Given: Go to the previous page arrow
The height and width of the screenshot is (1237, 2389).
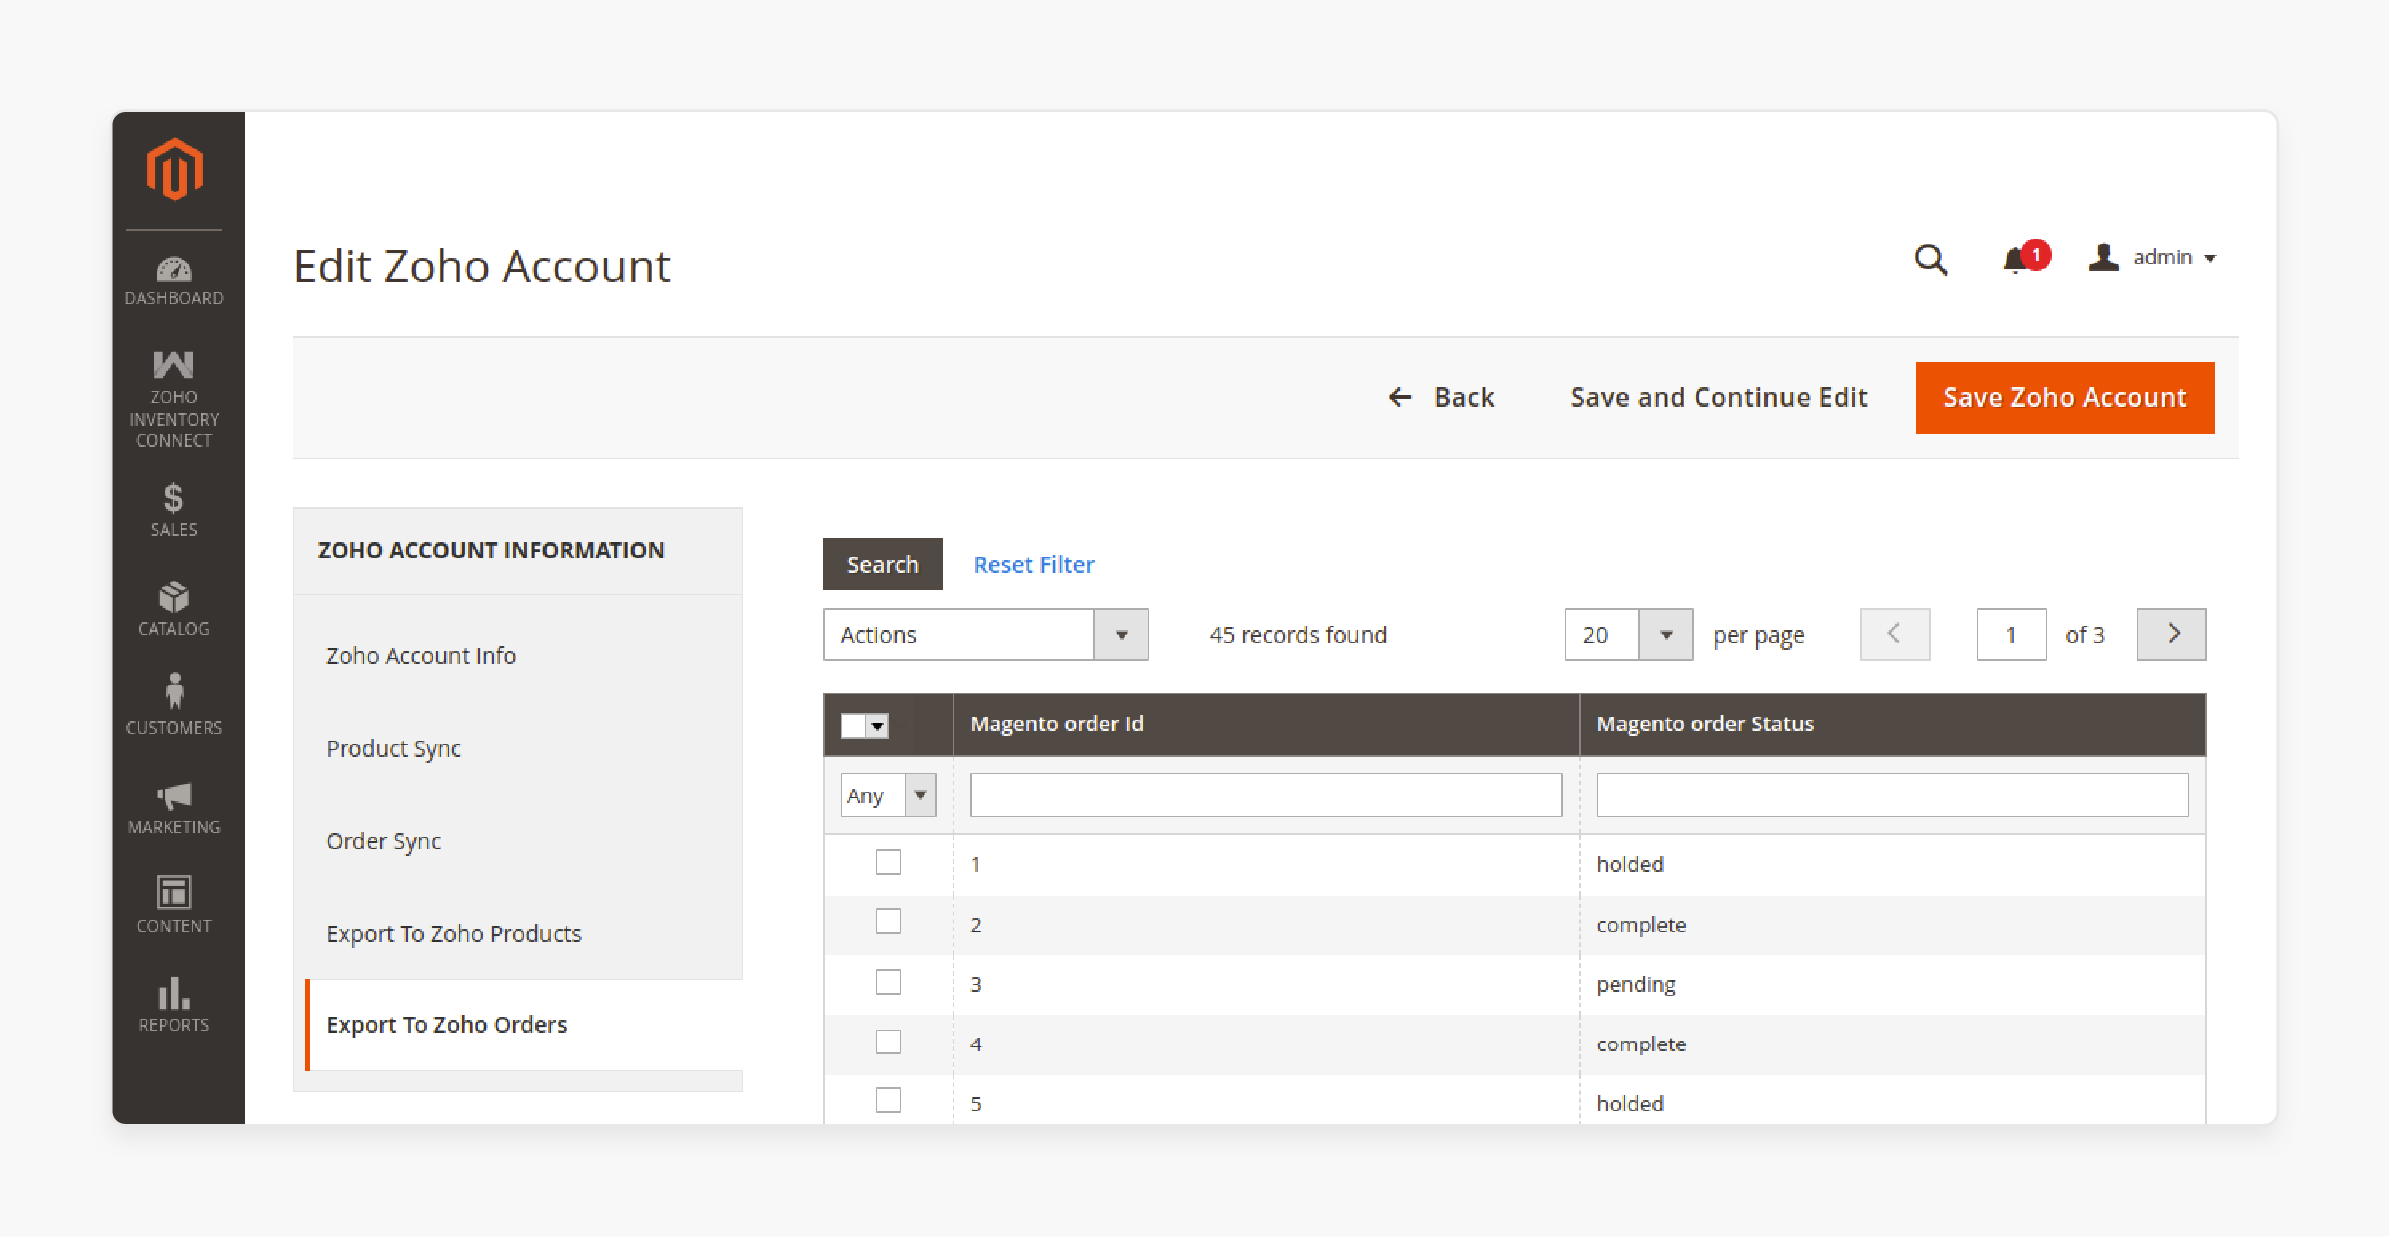Looking at the screenshot, I should [x=1894, y=634].
